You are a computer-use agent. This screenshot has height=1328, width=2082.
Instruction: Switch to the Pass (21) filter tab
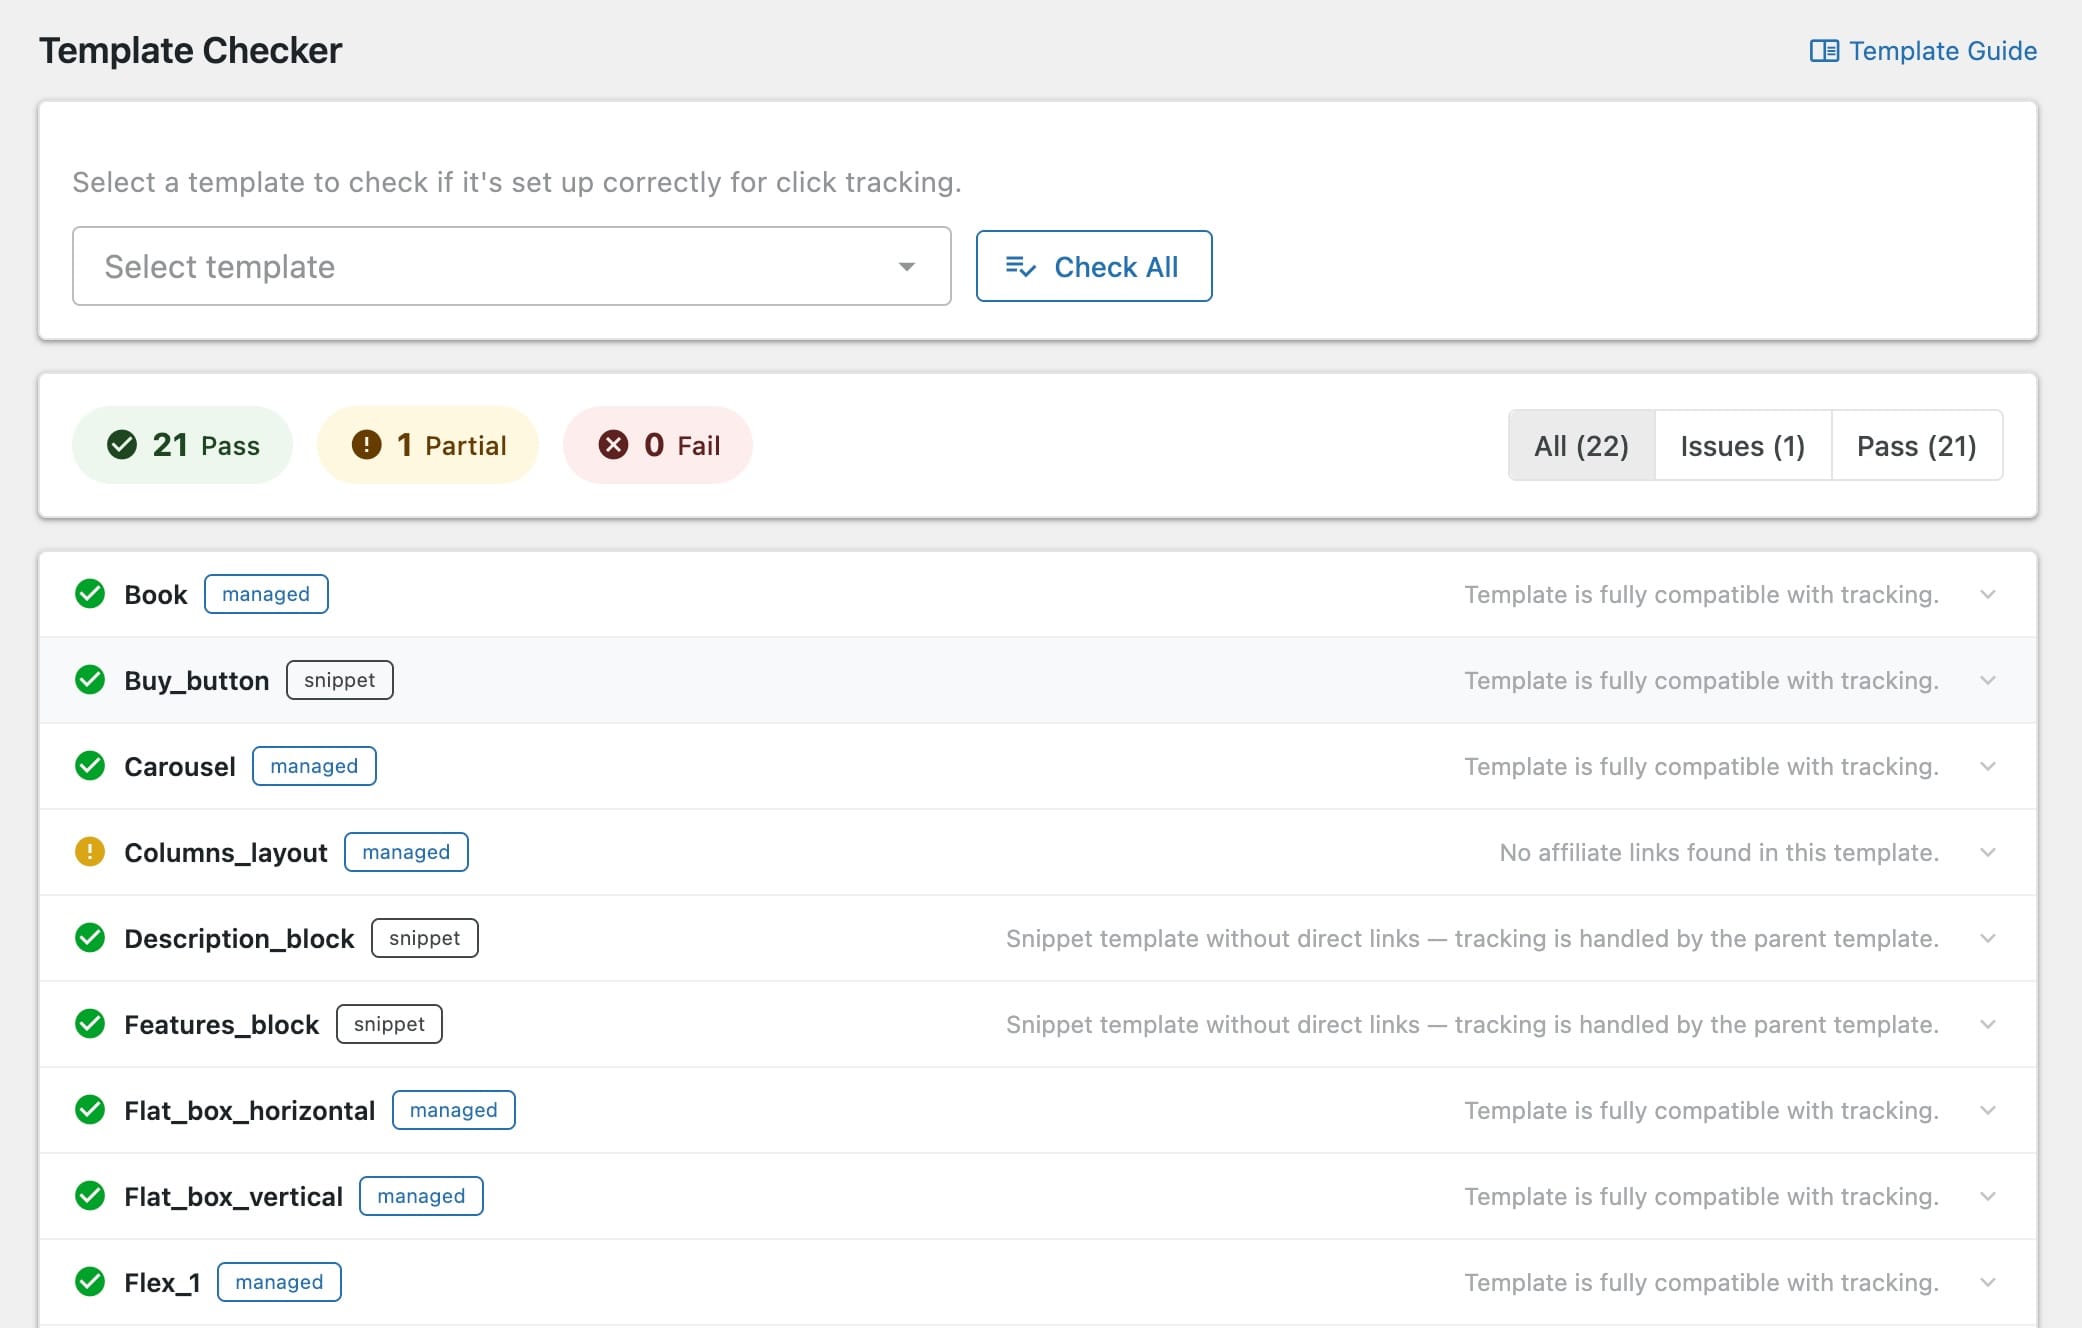tap(1916, 446)
